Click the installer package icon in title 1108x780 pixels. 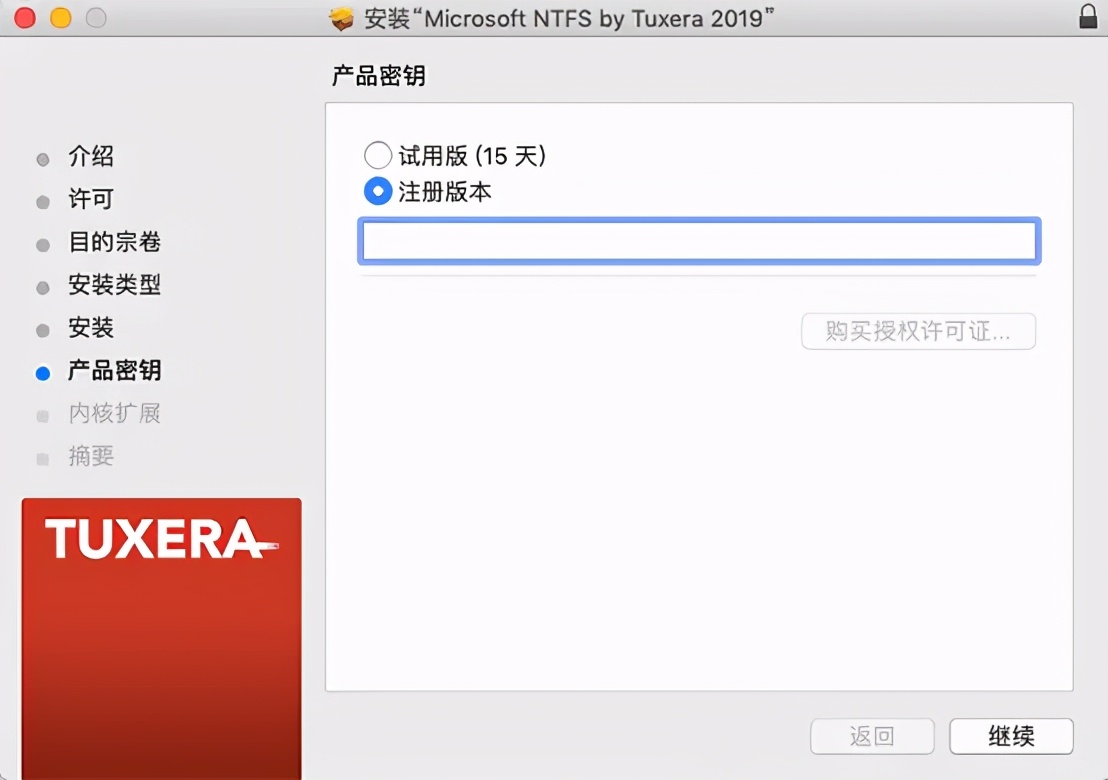(x=341, y=19)
